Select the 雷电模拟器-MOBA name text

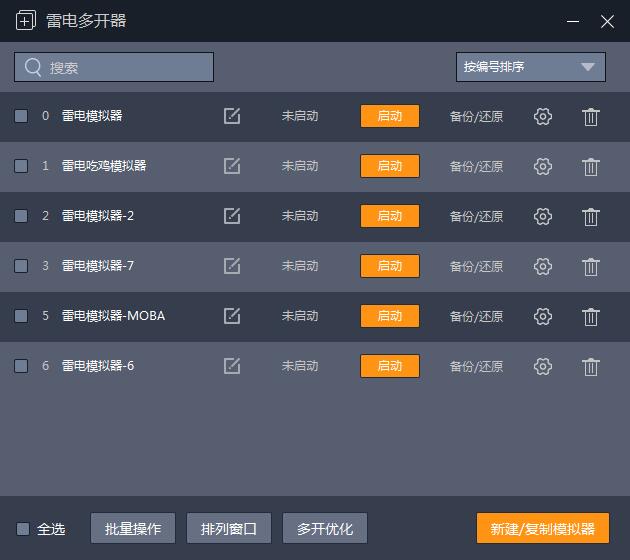click(x=113, y=316)
